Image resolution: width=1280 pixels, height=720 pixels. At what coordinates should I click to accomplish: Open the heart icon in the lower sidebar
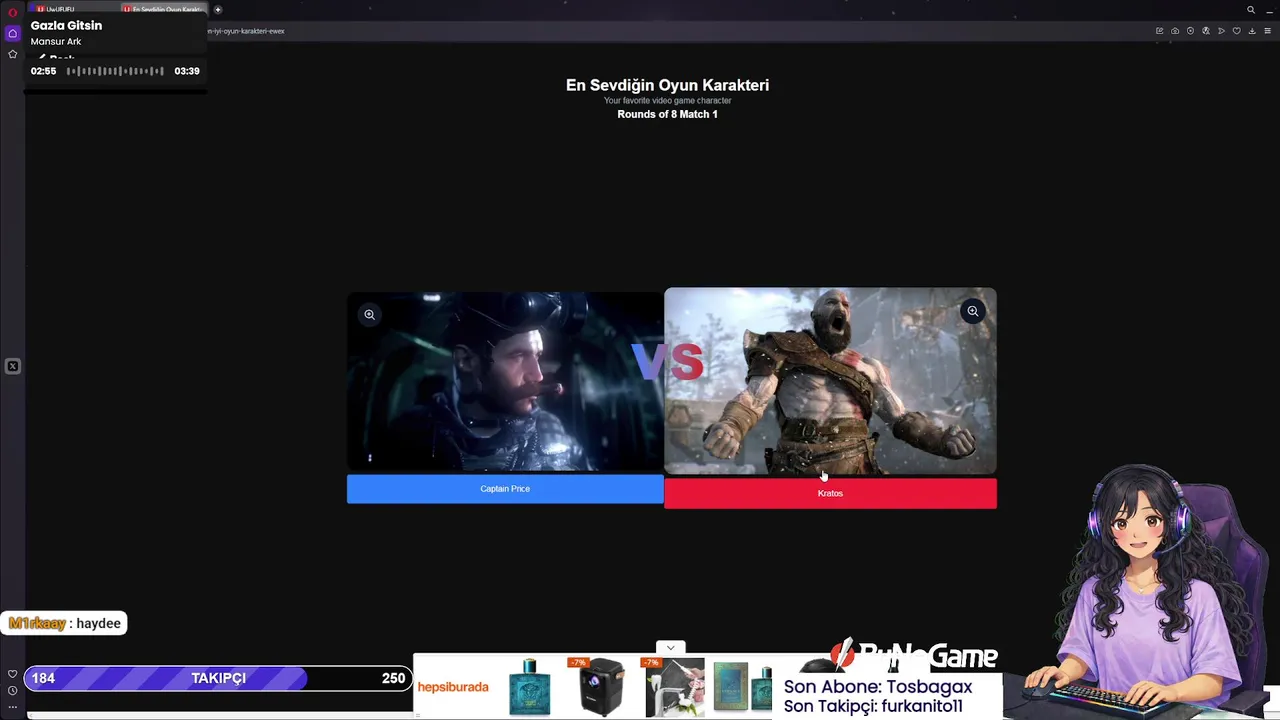click(12, 674)
